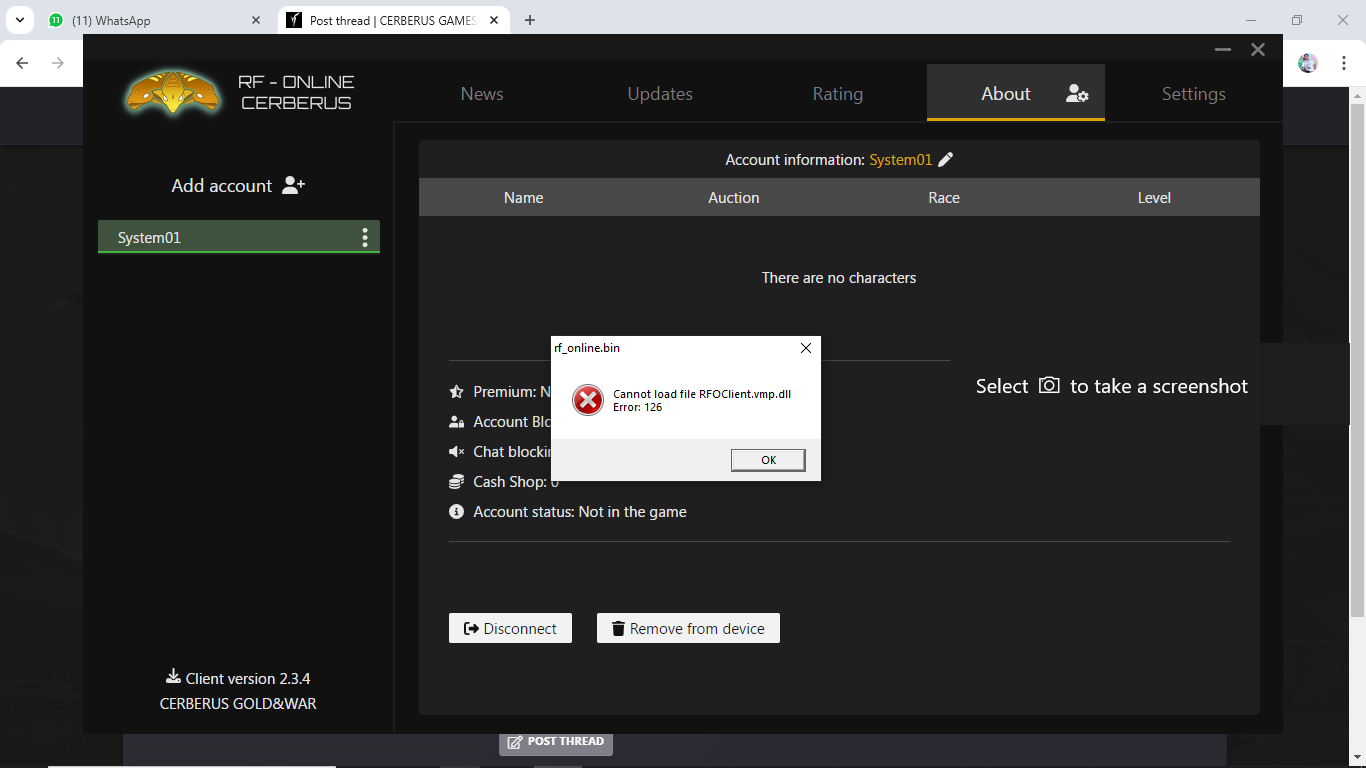This screenshot has height=768, width=1366.
Task: Click the Auction column header
Action: [734, 198]
